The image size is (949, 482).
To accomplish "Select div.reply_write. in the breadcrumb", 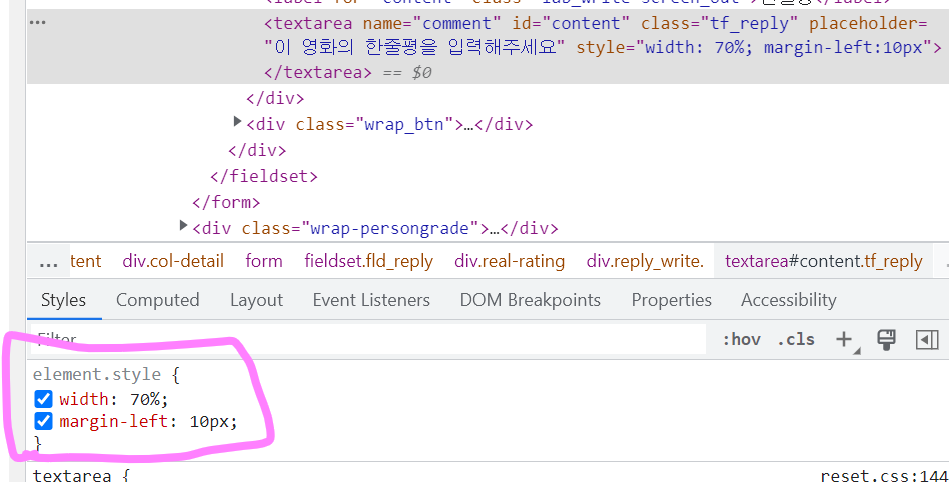I will pyautogui.click(x=645, y=261).
